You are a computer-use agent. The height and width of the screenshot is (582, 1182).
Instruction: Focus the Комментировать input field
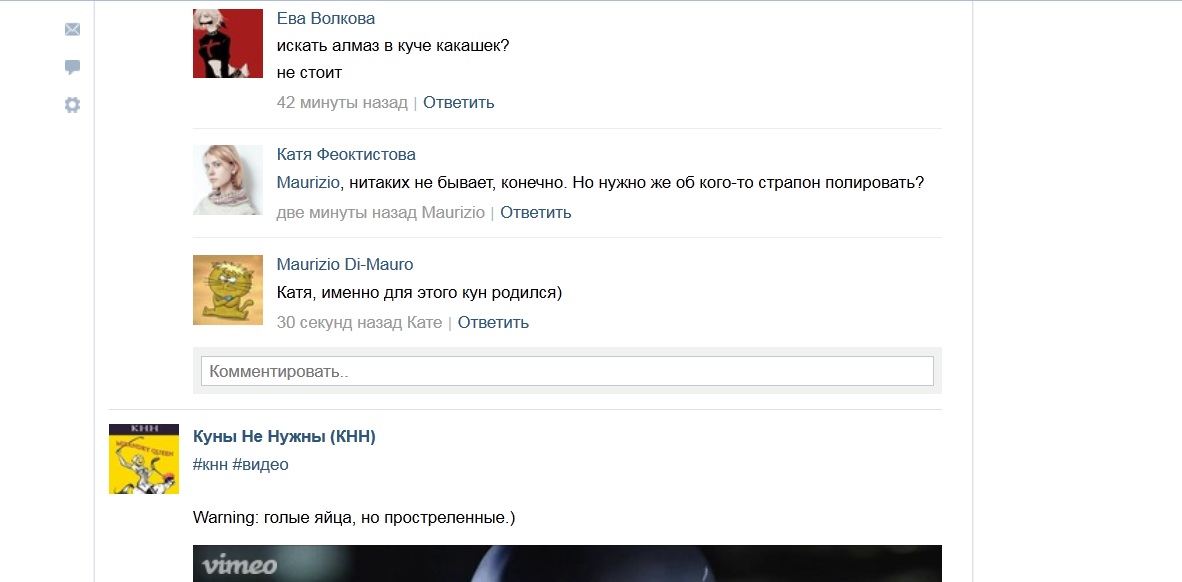[567, 371]
